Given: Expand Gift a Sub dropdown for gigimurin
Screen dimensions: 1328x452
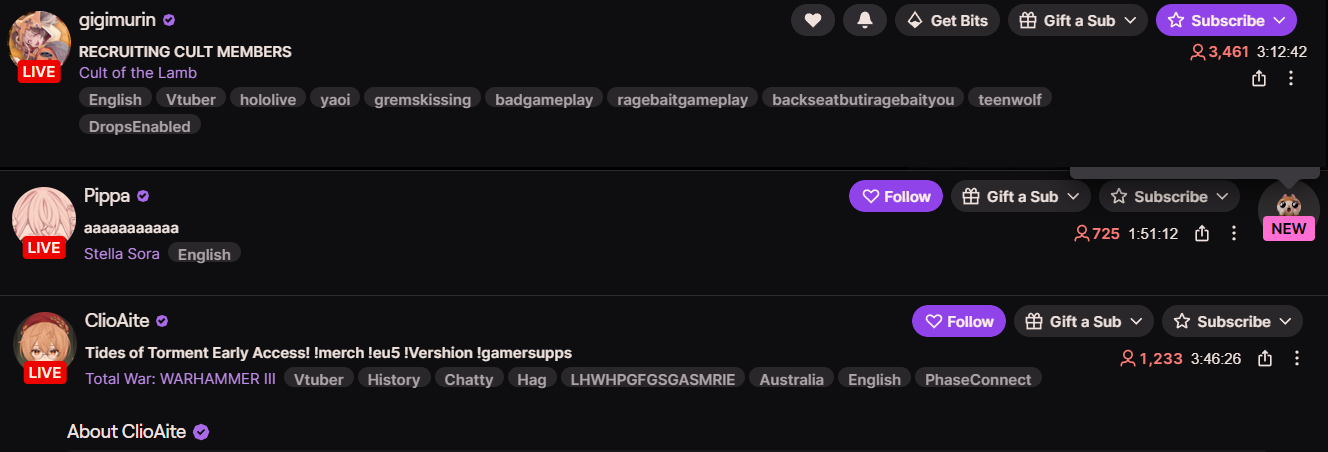Looking at the screenshot, I should point(1078,20).
